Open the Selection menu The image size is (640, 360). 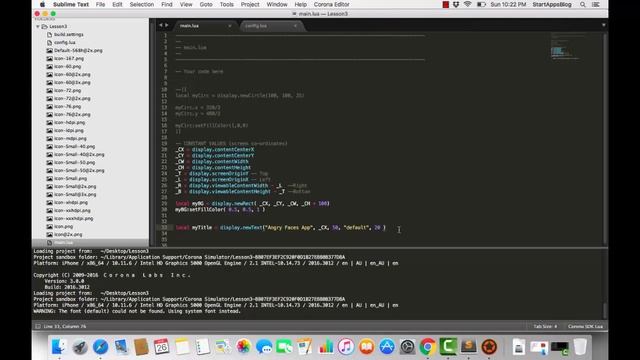(142, 4)
